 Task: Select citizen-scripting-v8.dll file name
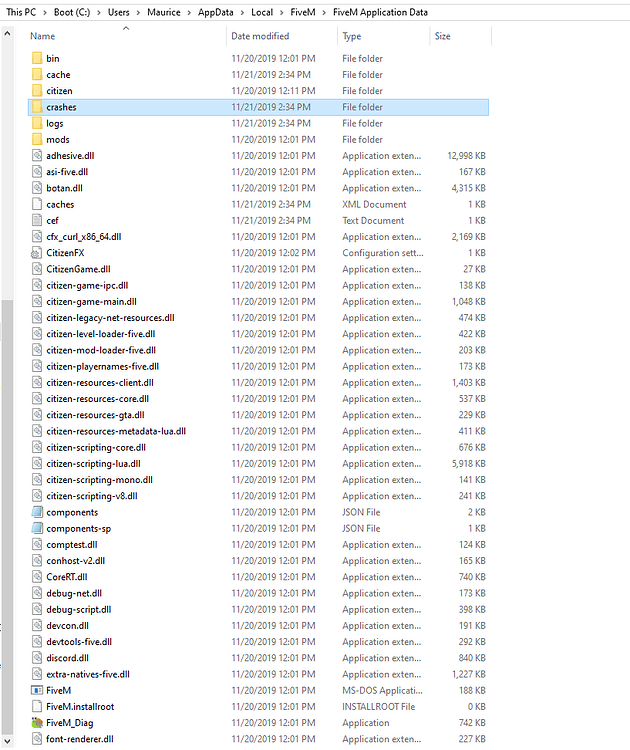(92, 496)
